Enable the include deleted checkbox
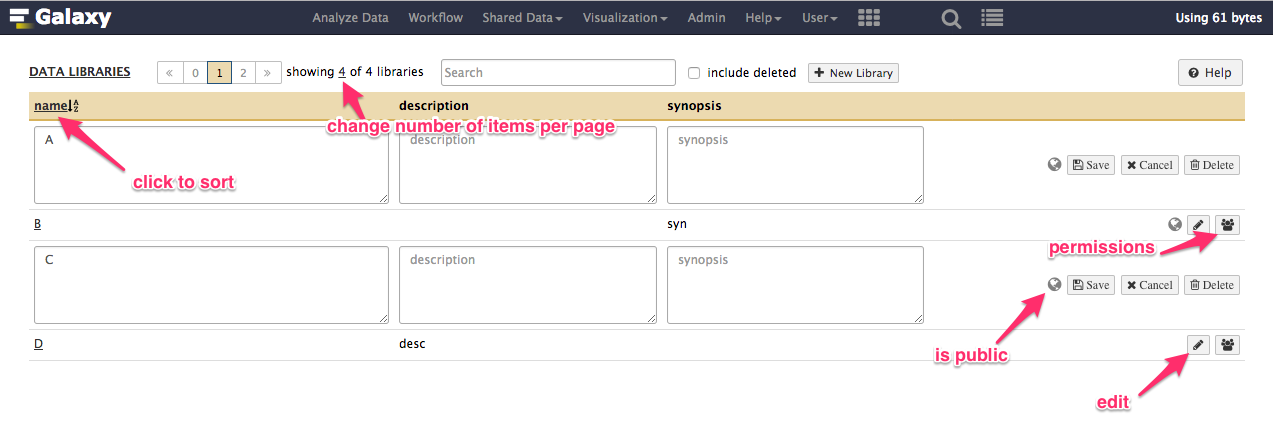The image size is (1273, 424). click(695, 73)
